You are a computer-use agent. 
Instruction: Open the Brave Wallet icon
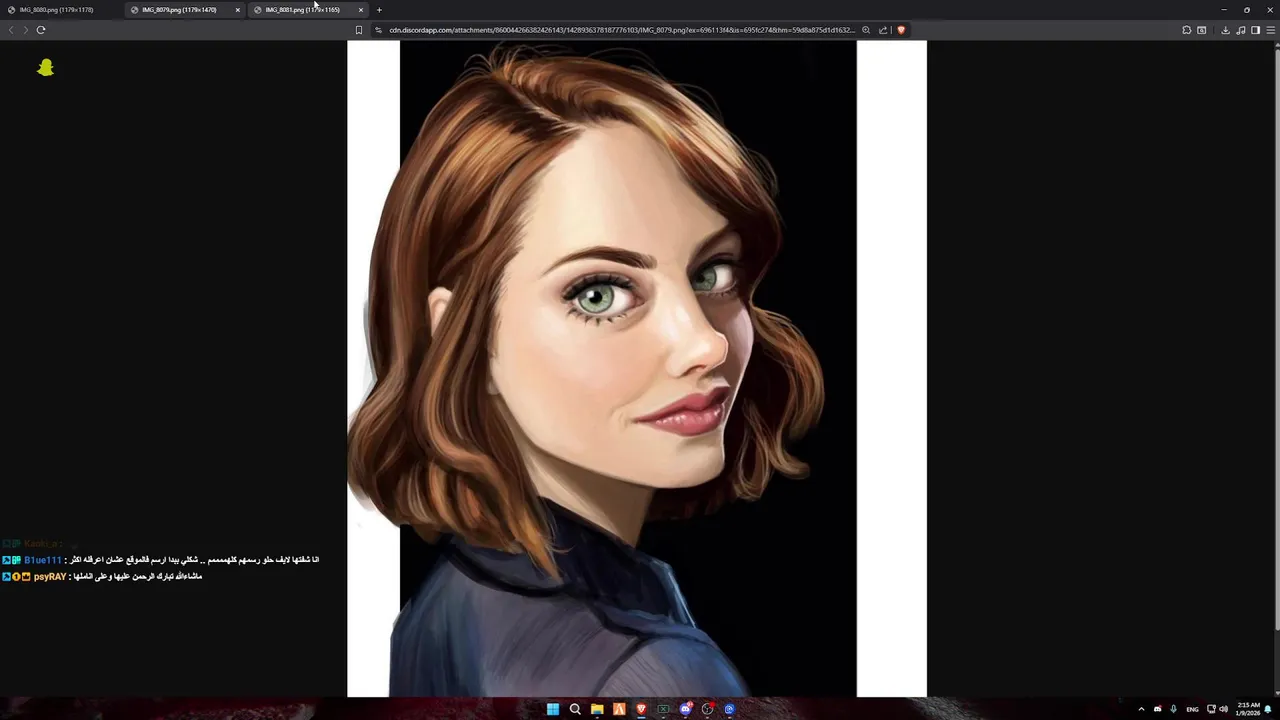1201,30
